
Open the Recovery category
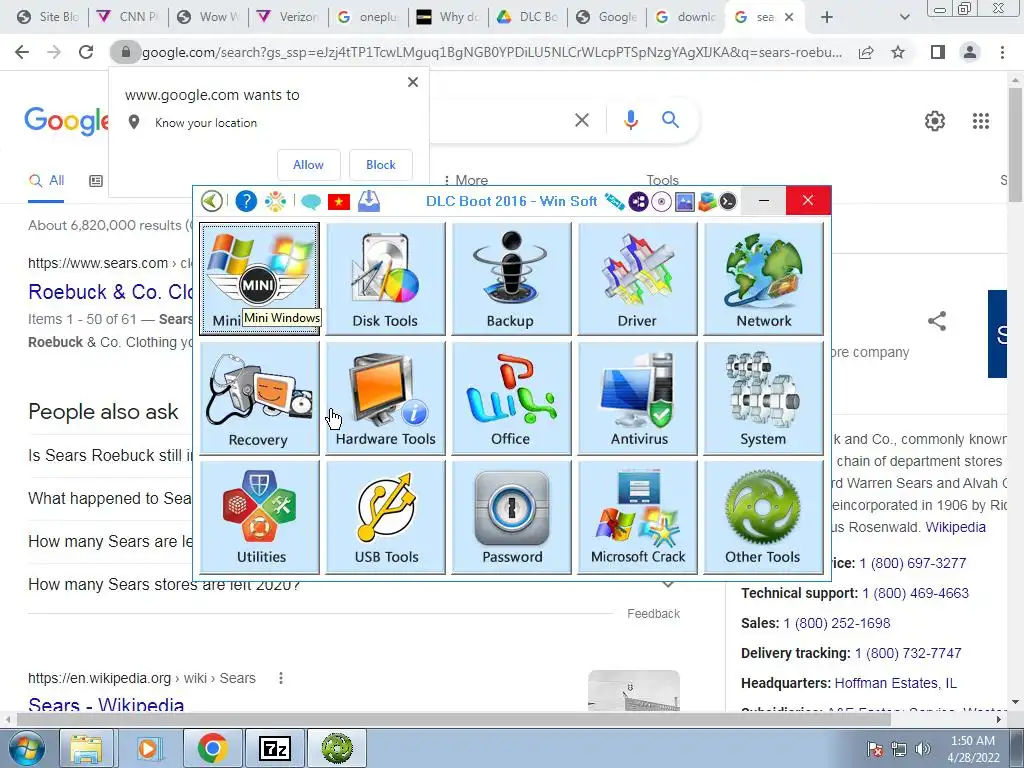(259, 398)
